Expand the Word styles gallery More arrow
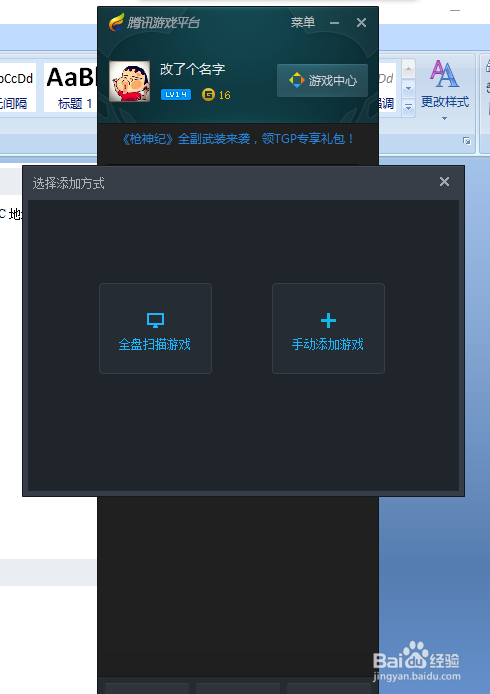The width and height of the screenshot is (490, 694). point(408,108)
